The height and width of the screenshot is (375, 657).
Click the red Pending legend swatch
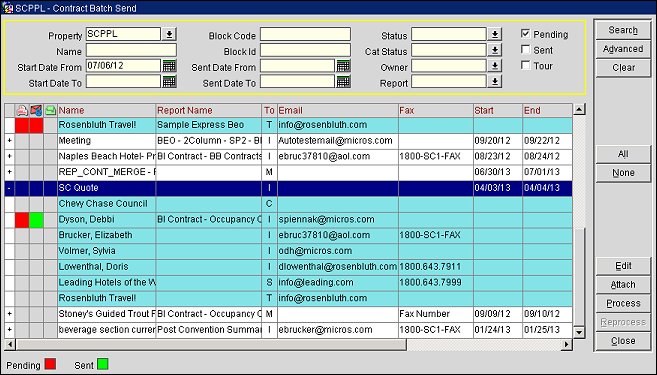pos(50,363)
